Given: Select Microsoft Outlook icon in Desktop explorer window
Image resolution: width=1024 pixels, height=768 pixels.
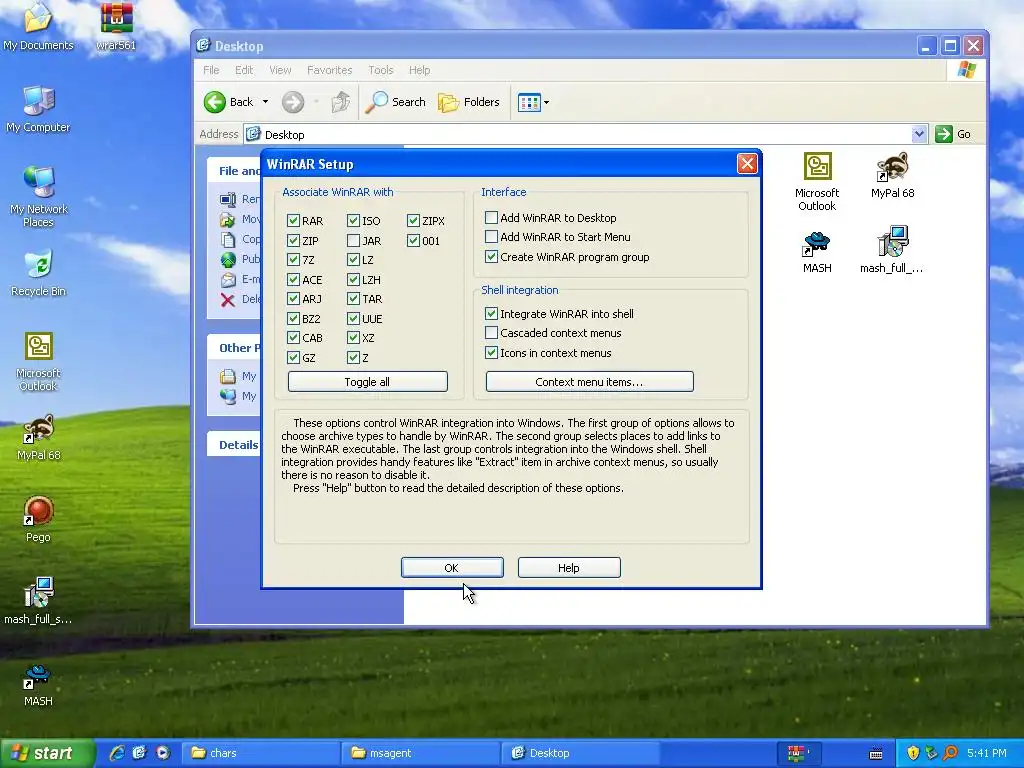Looking at the screenshot, I should coord(817,181).
